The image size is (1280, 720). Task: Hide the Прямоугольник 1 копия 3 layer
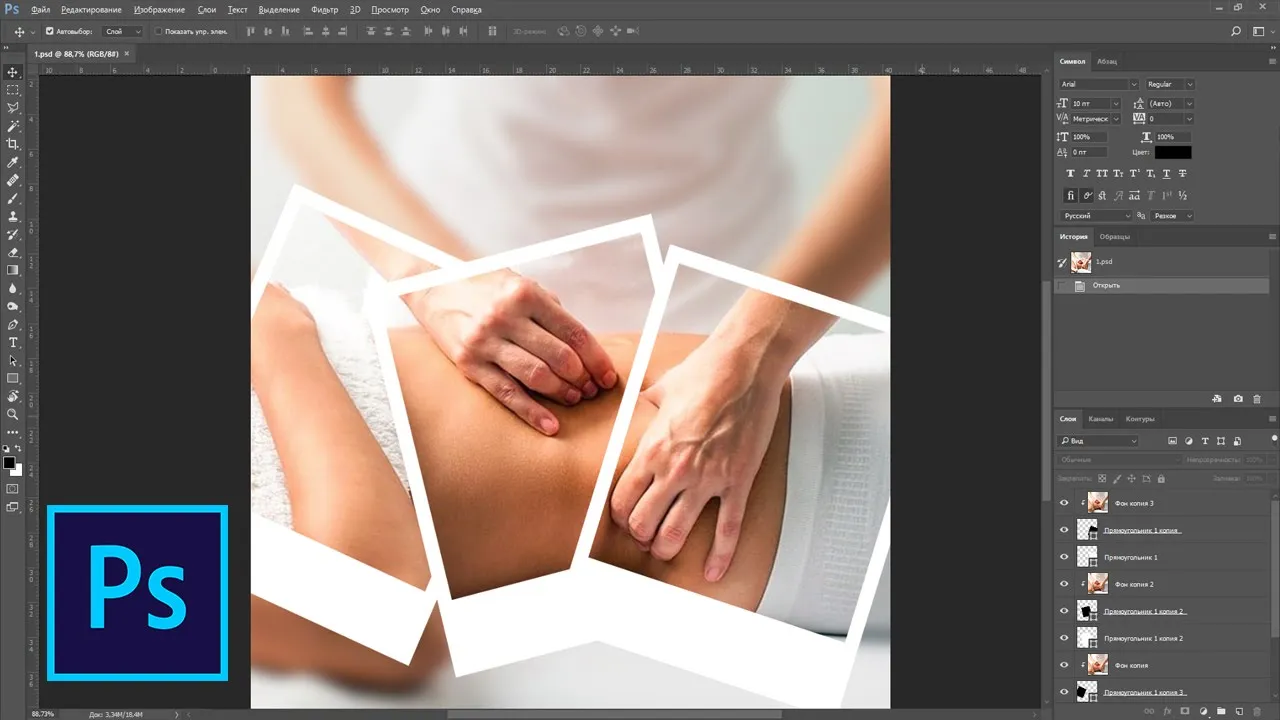[x=1064, y=692]
